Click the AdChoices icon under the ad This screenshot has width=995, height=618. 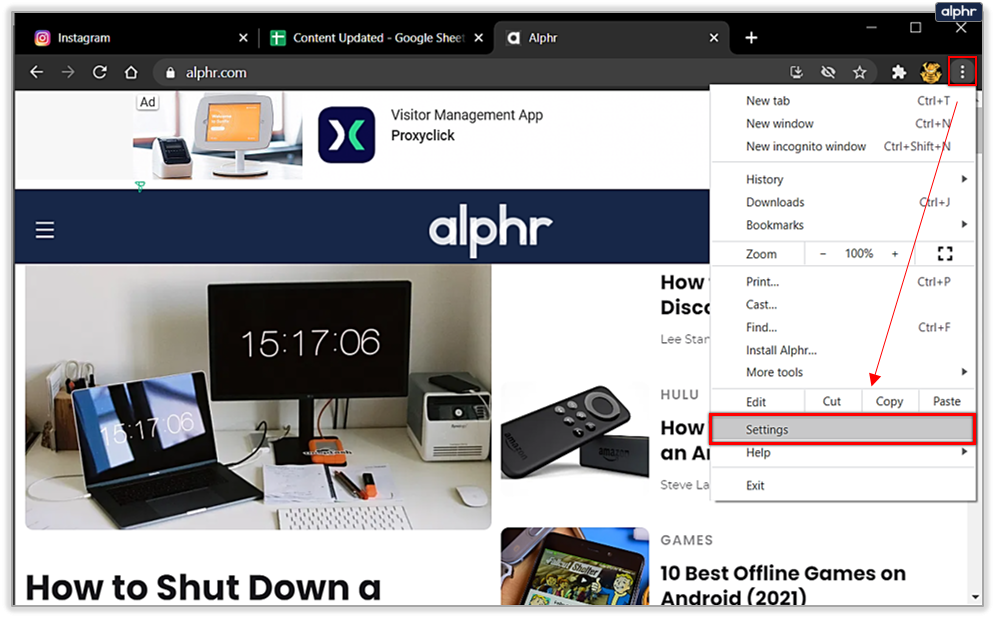click(140, 186)
